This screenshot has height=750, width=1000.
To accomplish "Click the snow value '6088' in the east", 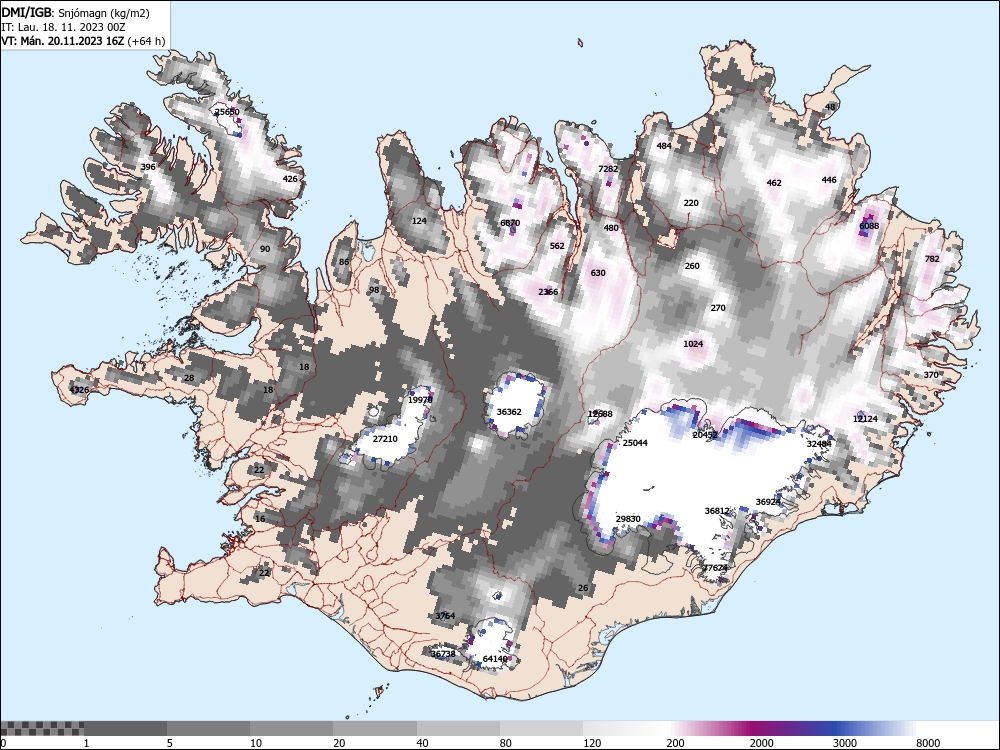I will pos(869,226).
